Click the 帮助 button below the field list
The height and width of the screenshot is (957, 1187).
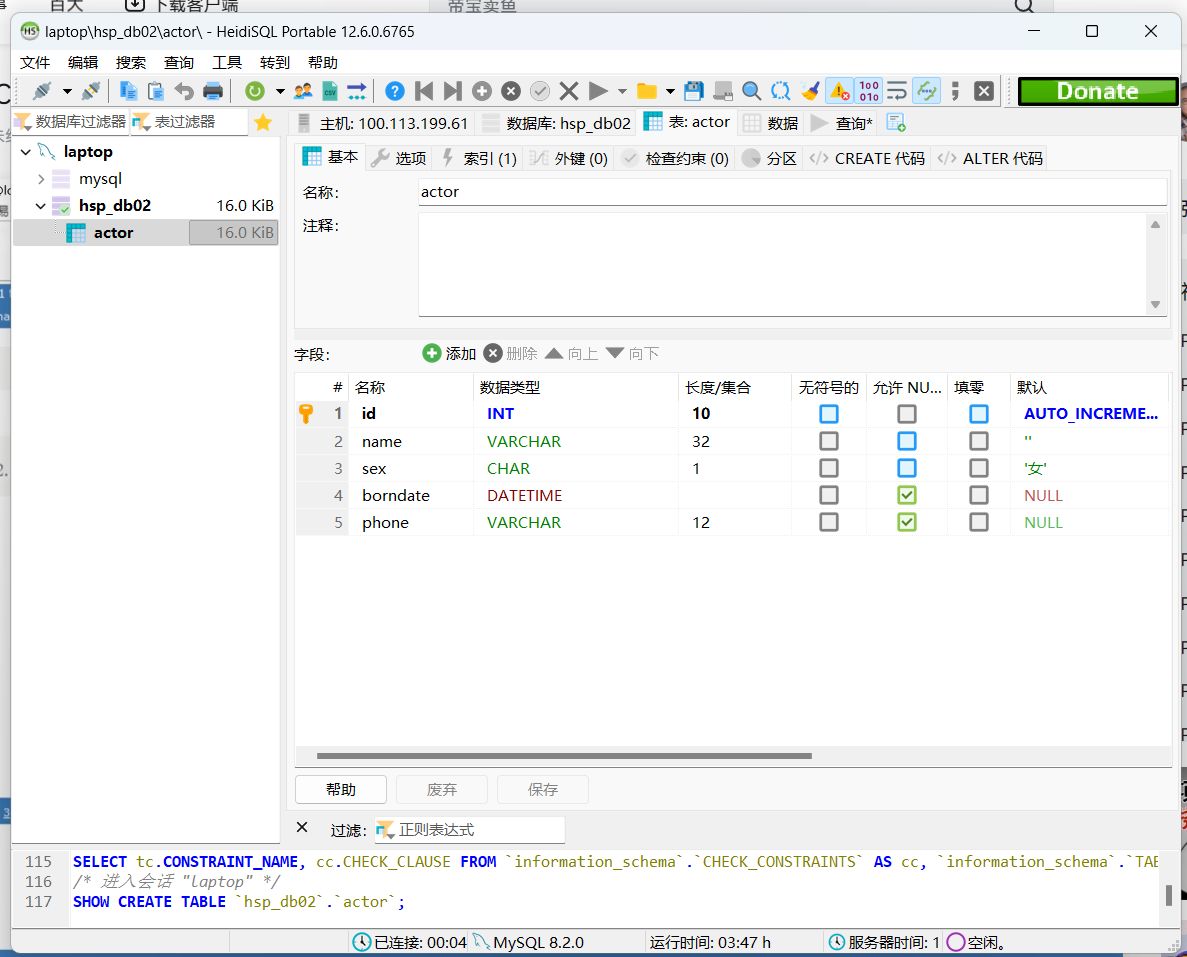pos(341,789)
